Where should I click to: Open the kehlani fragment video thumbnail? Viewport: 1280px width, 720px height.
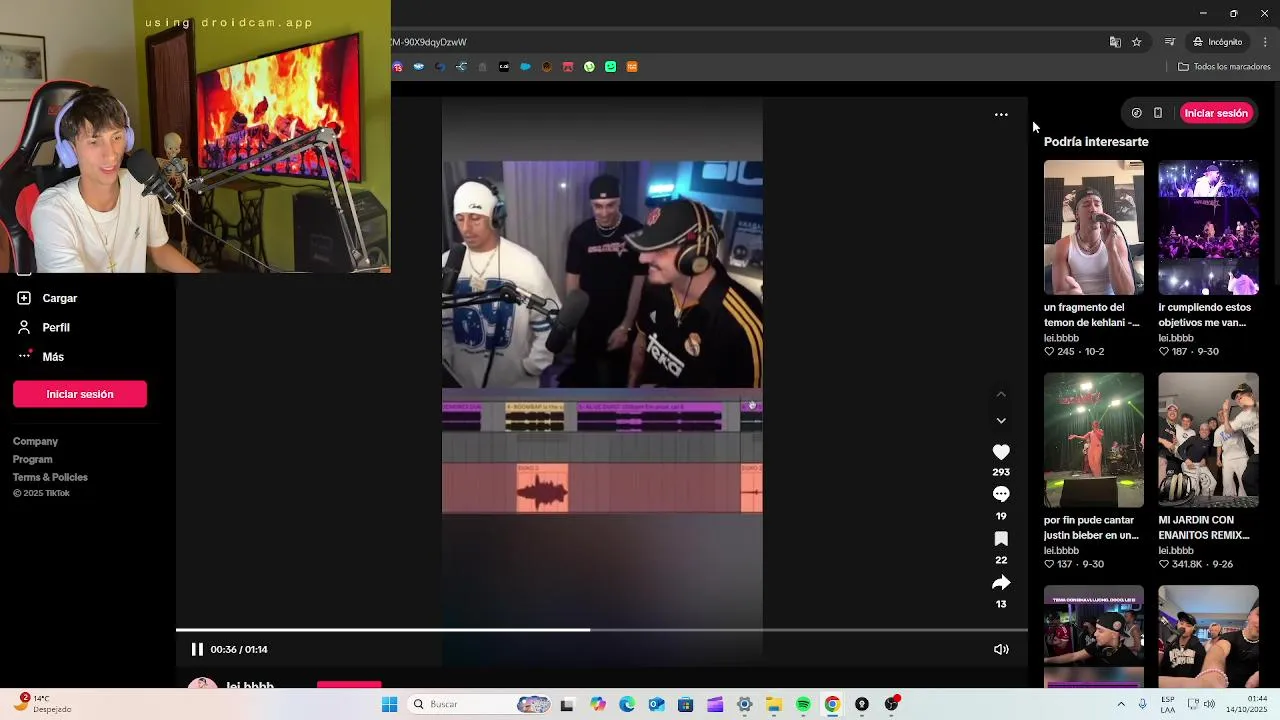click(1094, 228)
